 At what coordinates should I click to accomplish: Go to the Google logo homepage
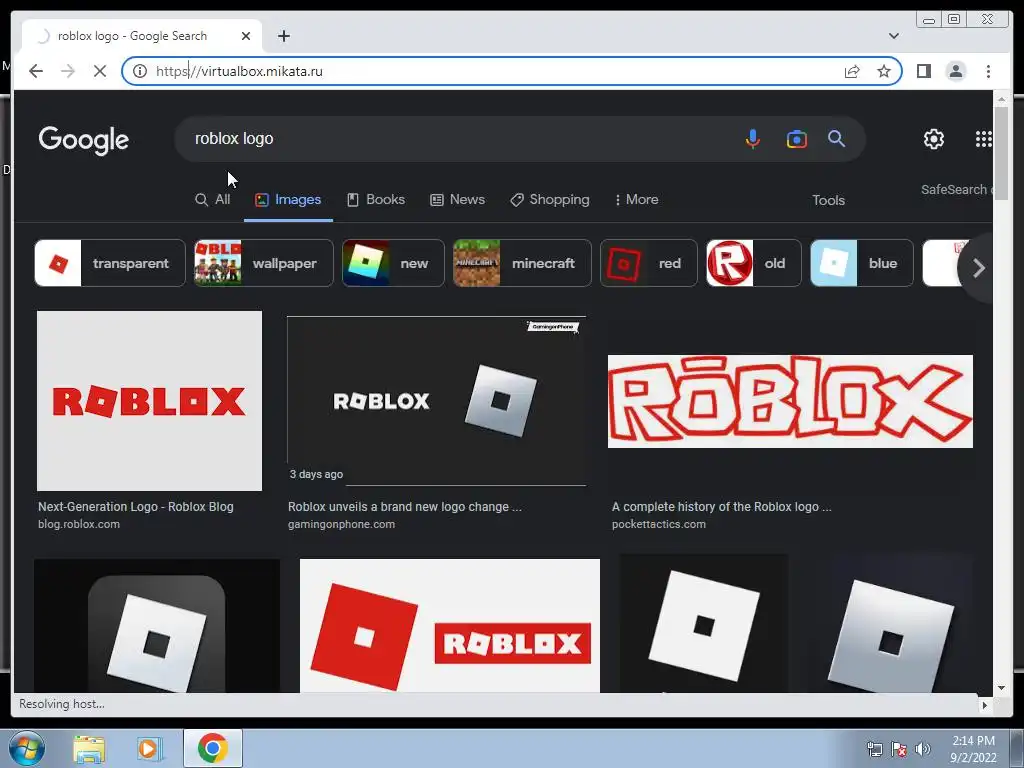tap(84, 140)
